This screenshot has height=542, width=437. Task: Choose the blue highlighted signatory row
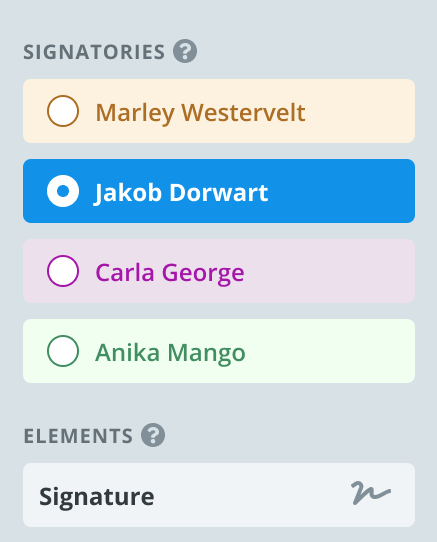point(219,191)
